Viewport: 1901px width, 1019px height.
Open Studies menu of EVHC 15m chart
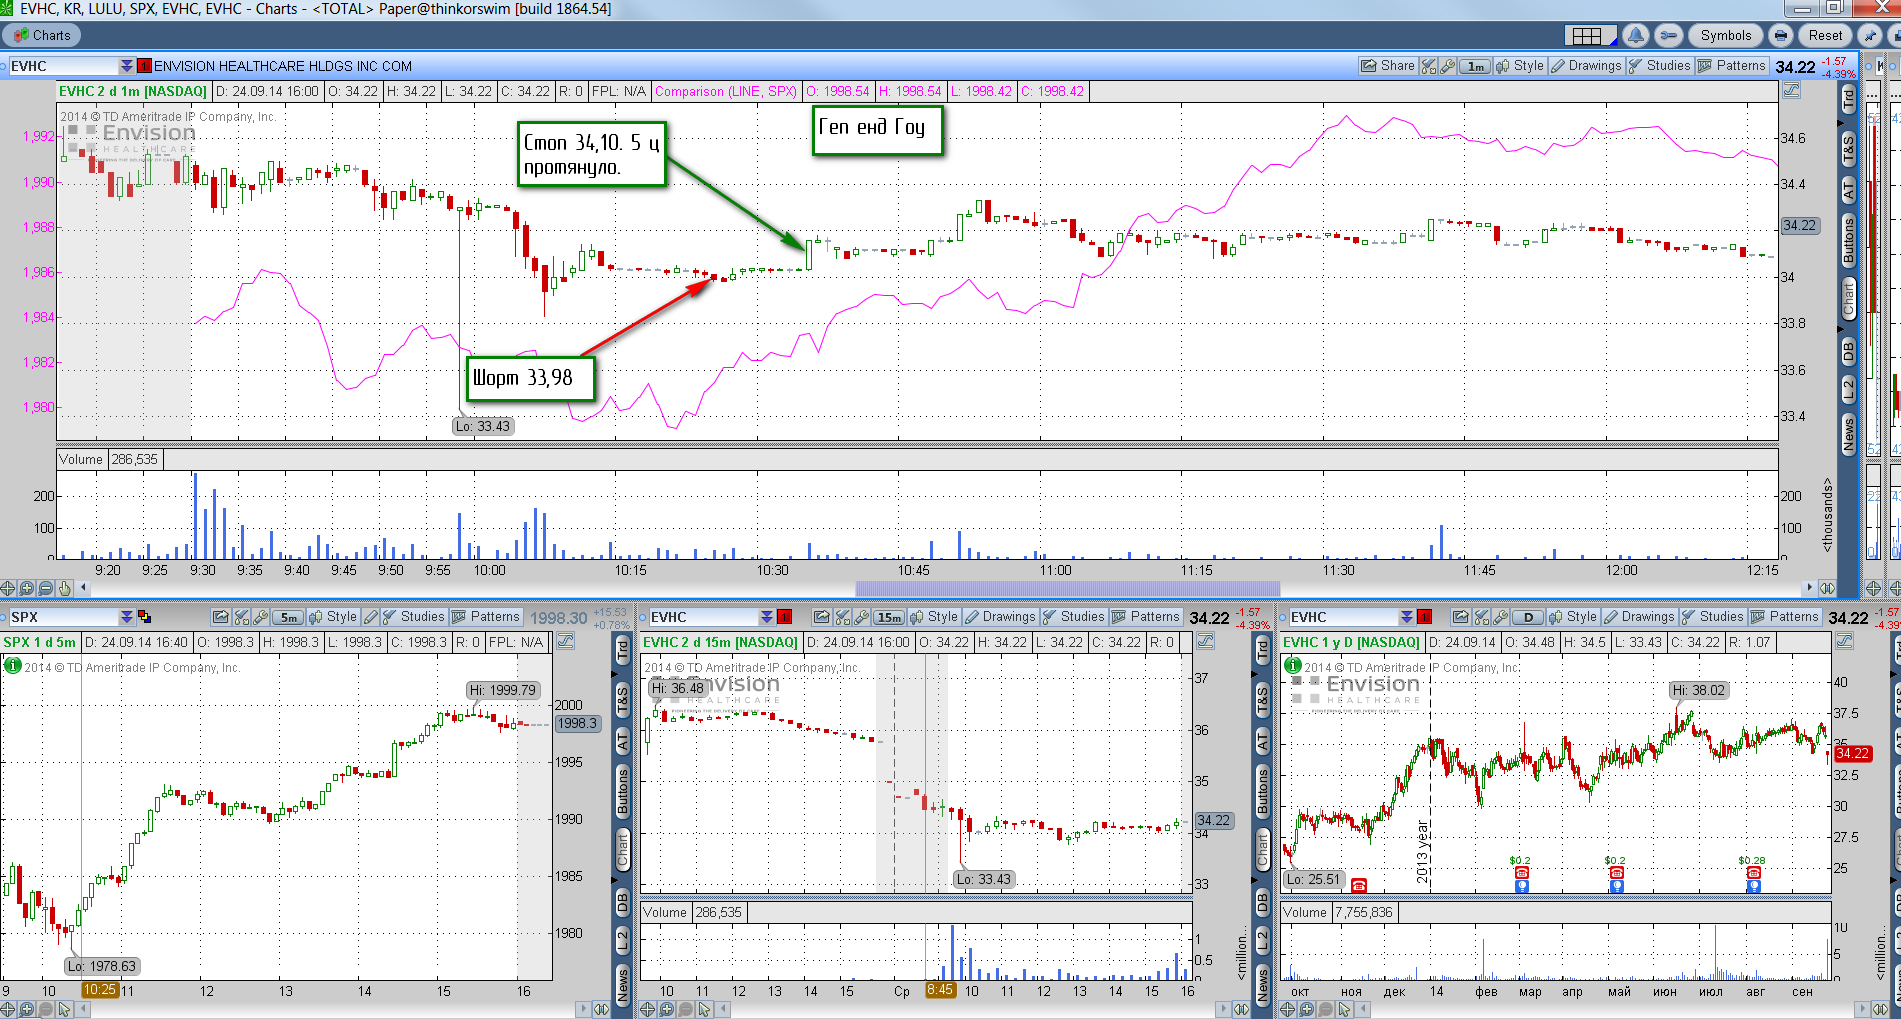1074,617
